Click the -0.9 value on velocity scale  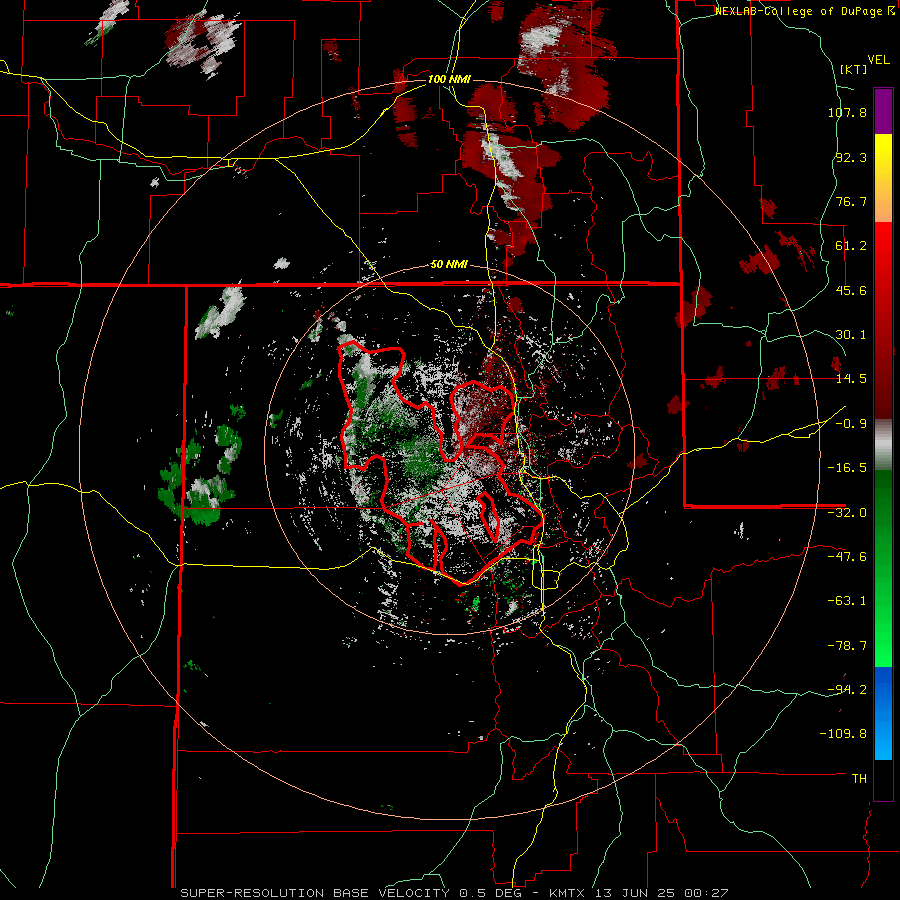[851, 424]
